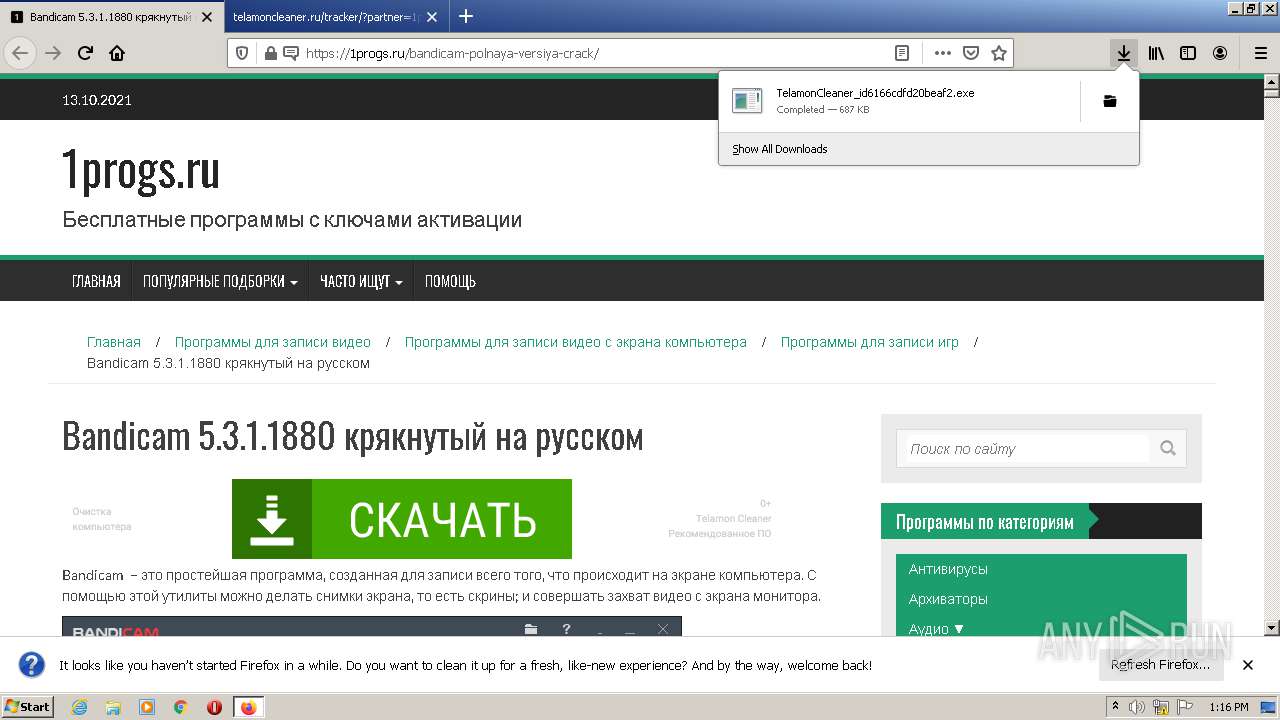Open the Library icon
The width and height of the screenshot is (1280, 720).
coord(1156,53)
